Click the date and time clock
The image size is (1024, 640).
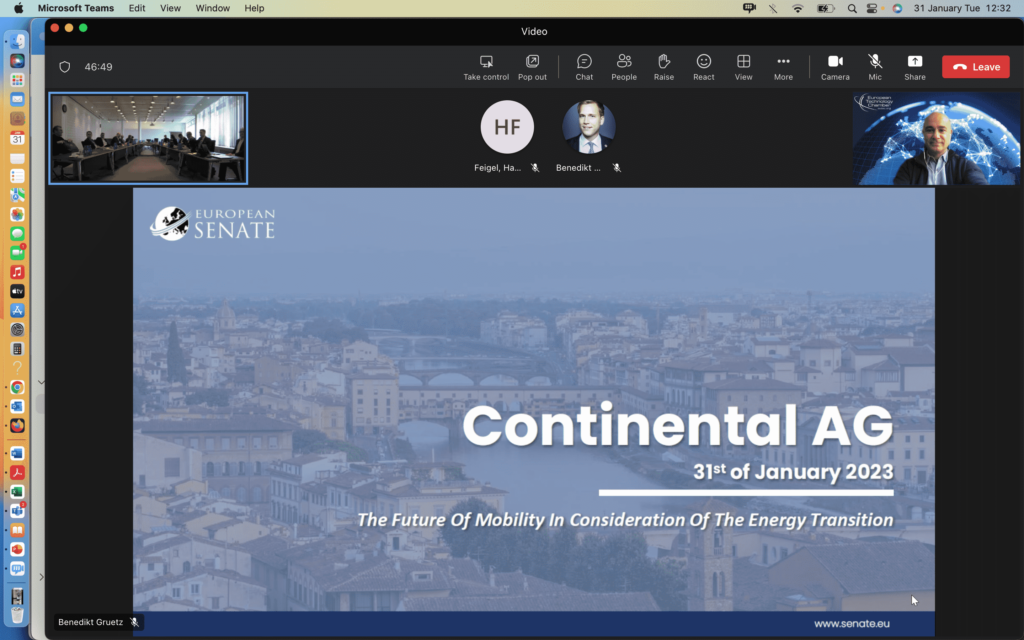(x=962, y=8)
